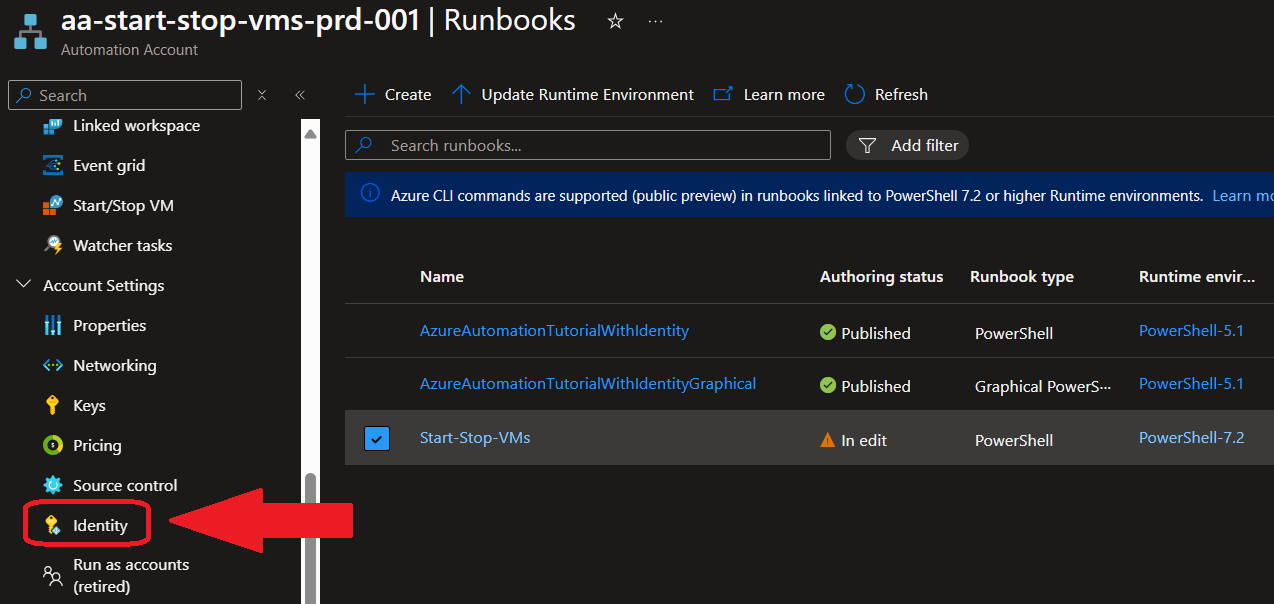Open the AzureAutomationTutorialWithIdentity runbook
The image size is (1274, 604).
click(x=554, y=330)
